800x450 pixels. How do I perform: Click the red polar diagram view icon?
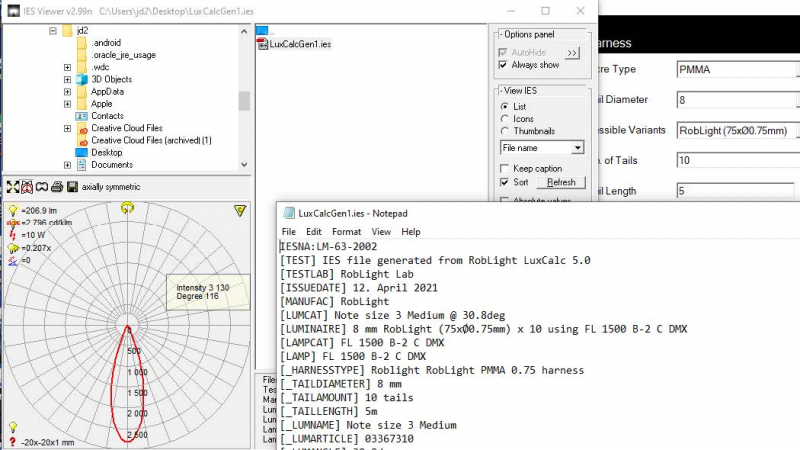point(27,187)
